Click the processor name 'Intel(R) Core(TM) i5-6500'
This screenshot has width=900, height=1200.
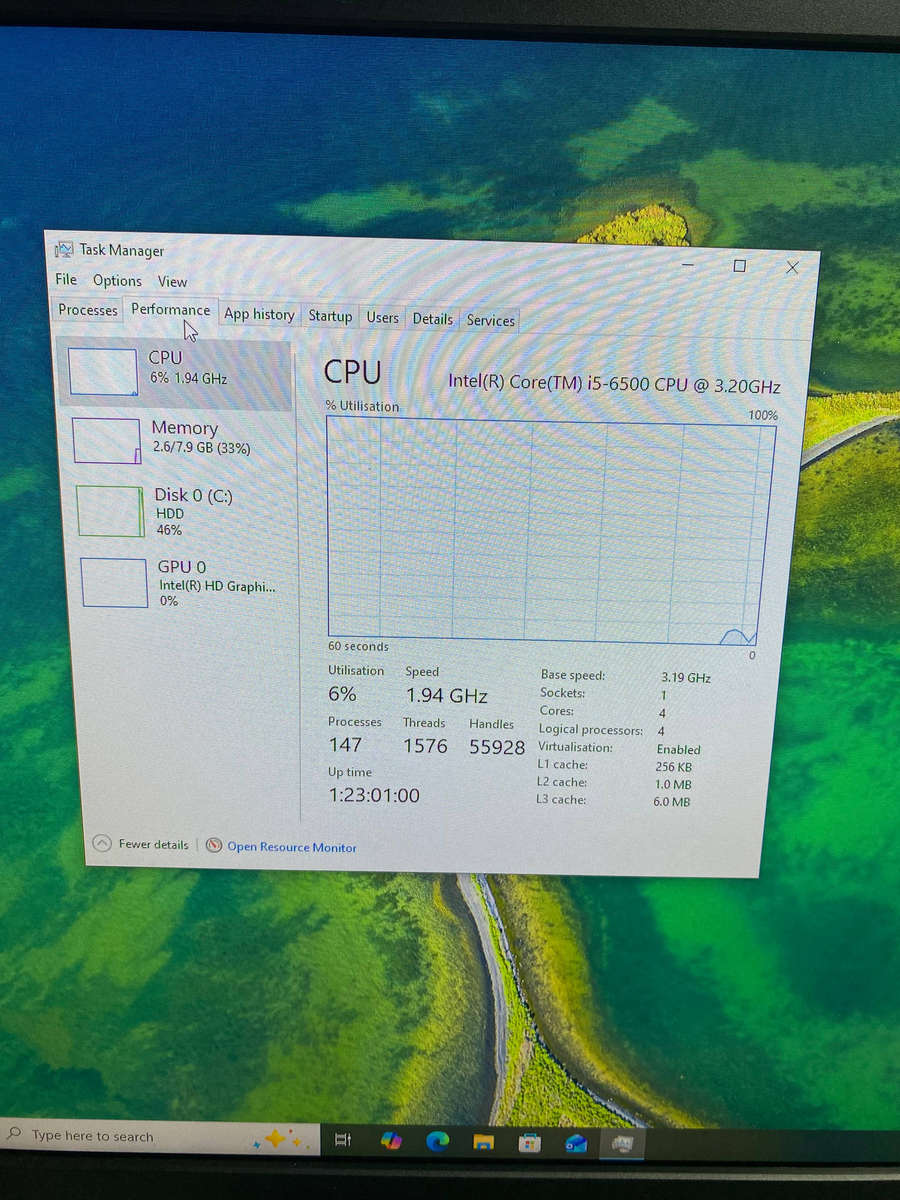(615, 383)
